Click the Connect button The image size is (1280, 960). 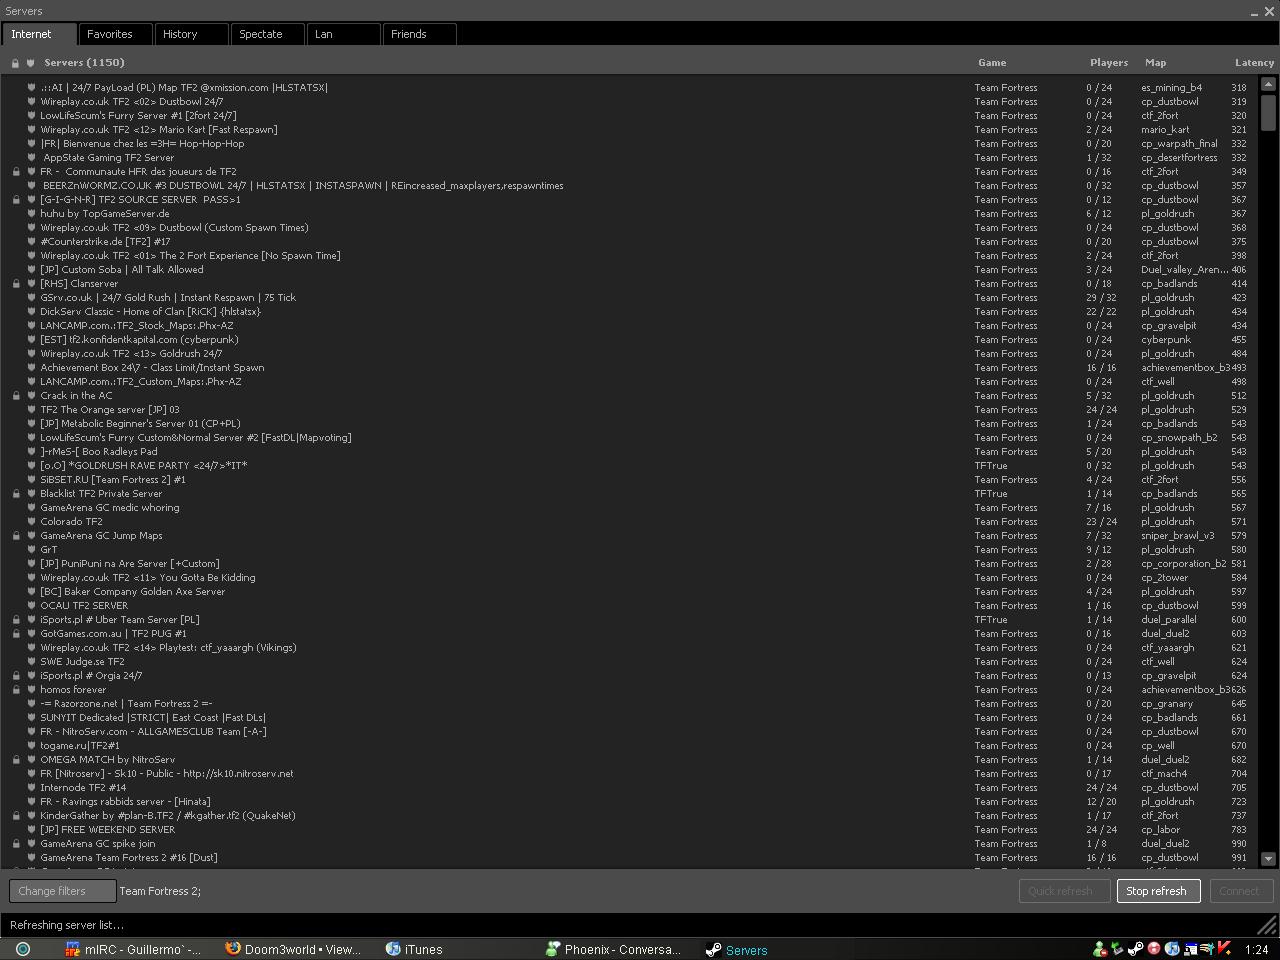coord(1240,891)
